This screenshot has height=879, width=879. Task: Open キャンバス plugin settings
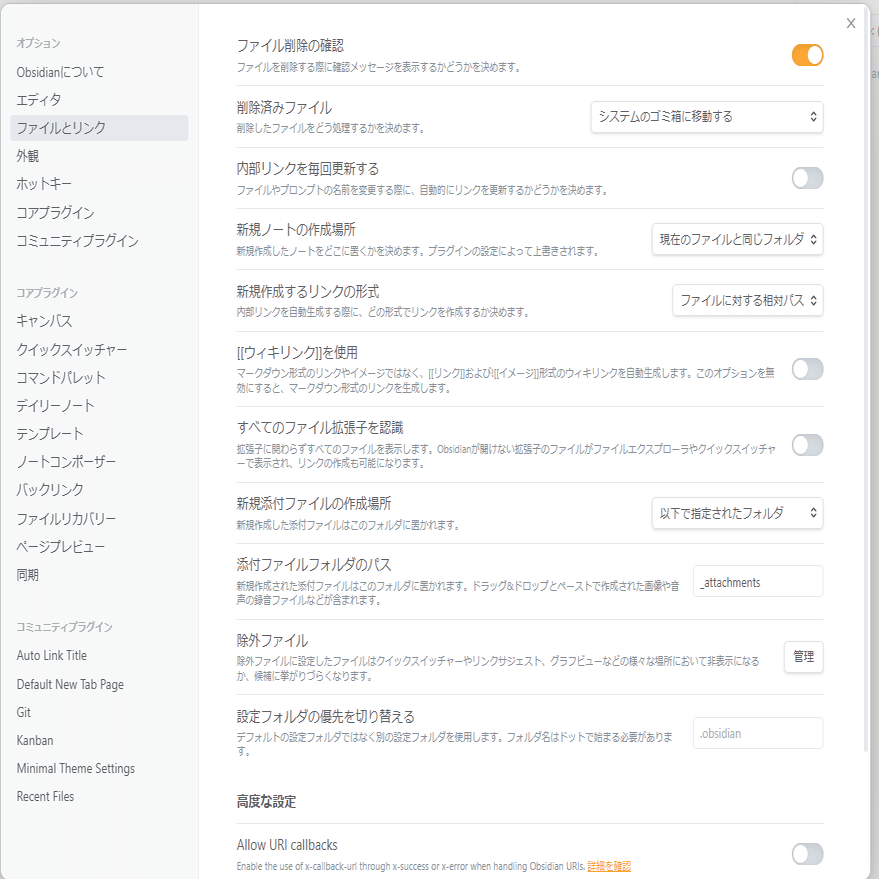tap(99, 321)
